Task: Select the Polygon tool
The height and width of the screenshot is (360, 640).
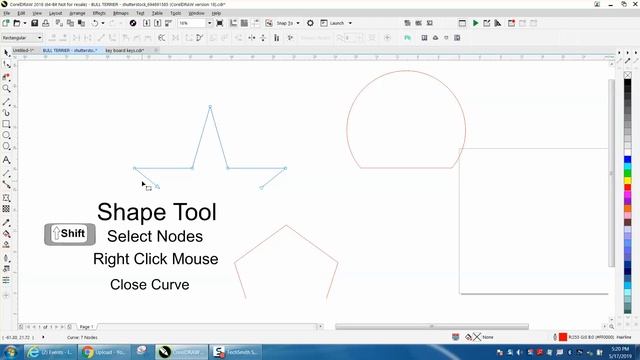Action: click(7, 147)
